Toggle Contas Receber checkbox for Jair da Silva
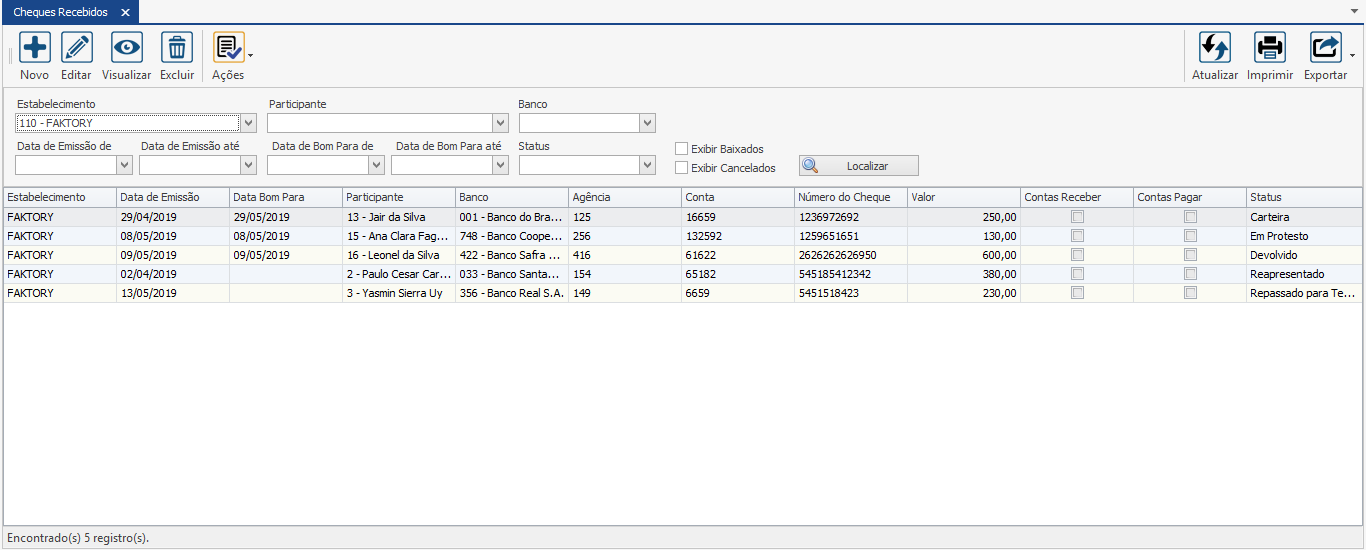This screenshot has height=550, width=1366. coord(1077,217)
